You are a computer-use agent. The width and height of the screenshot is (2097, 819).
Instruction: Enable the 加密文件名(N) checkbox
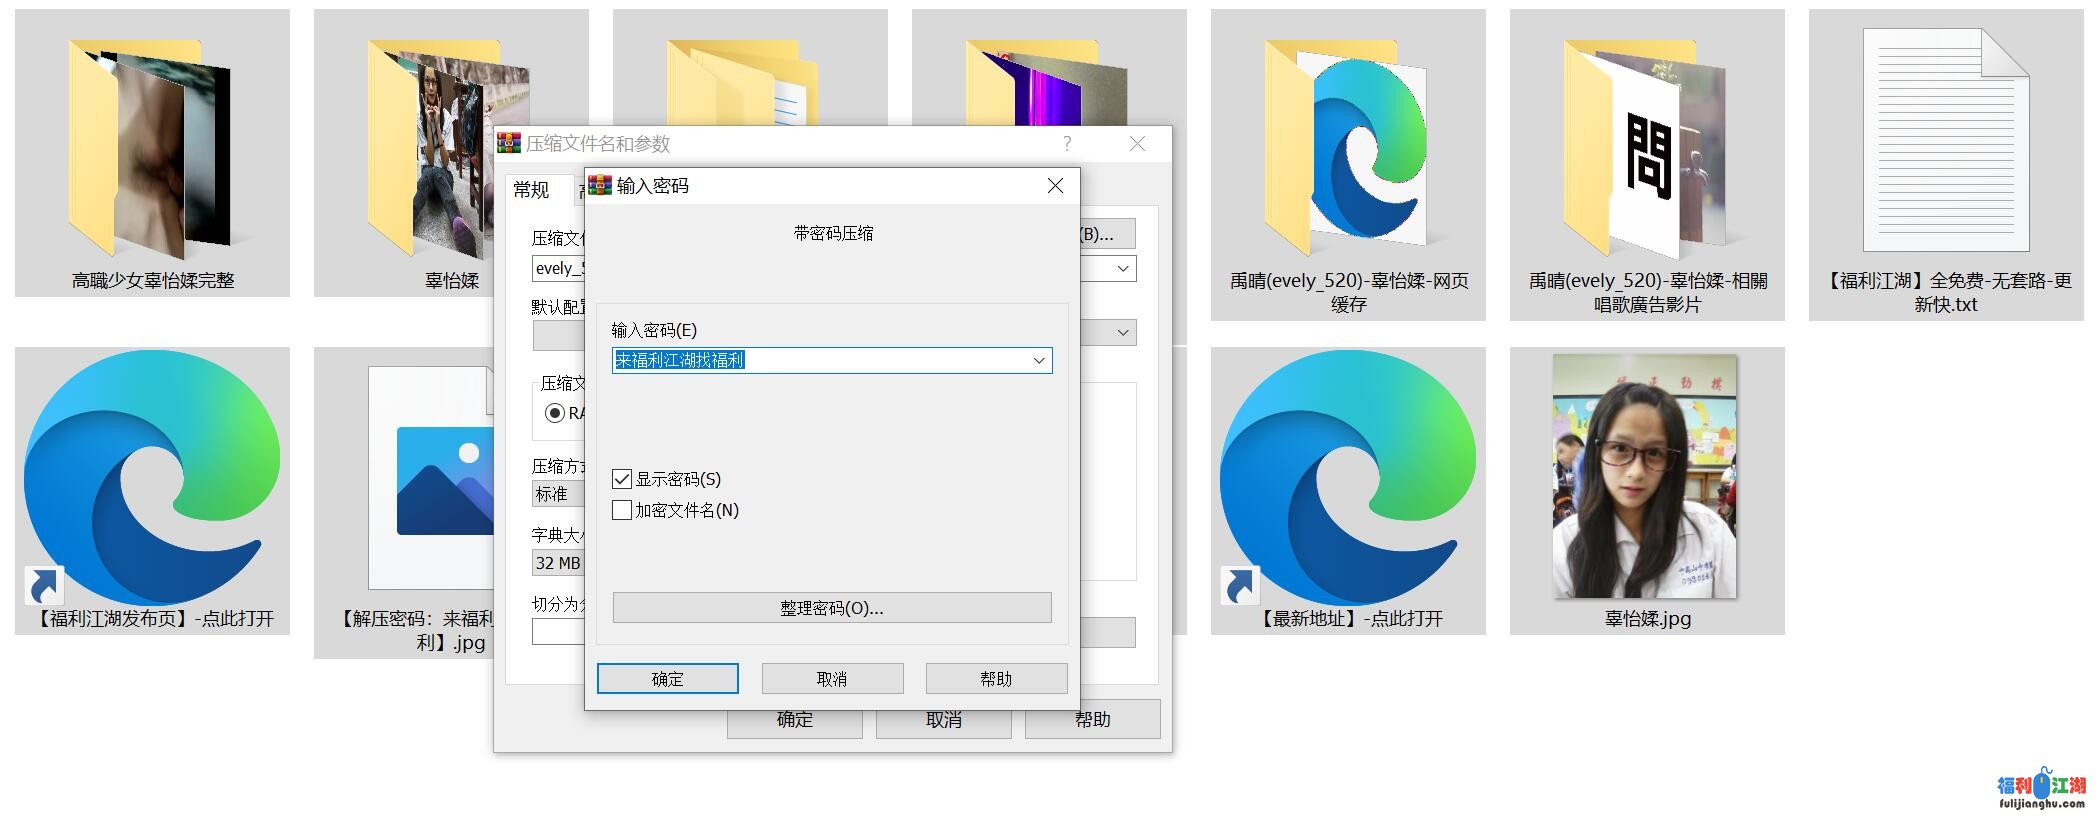[x=622, y=510]
